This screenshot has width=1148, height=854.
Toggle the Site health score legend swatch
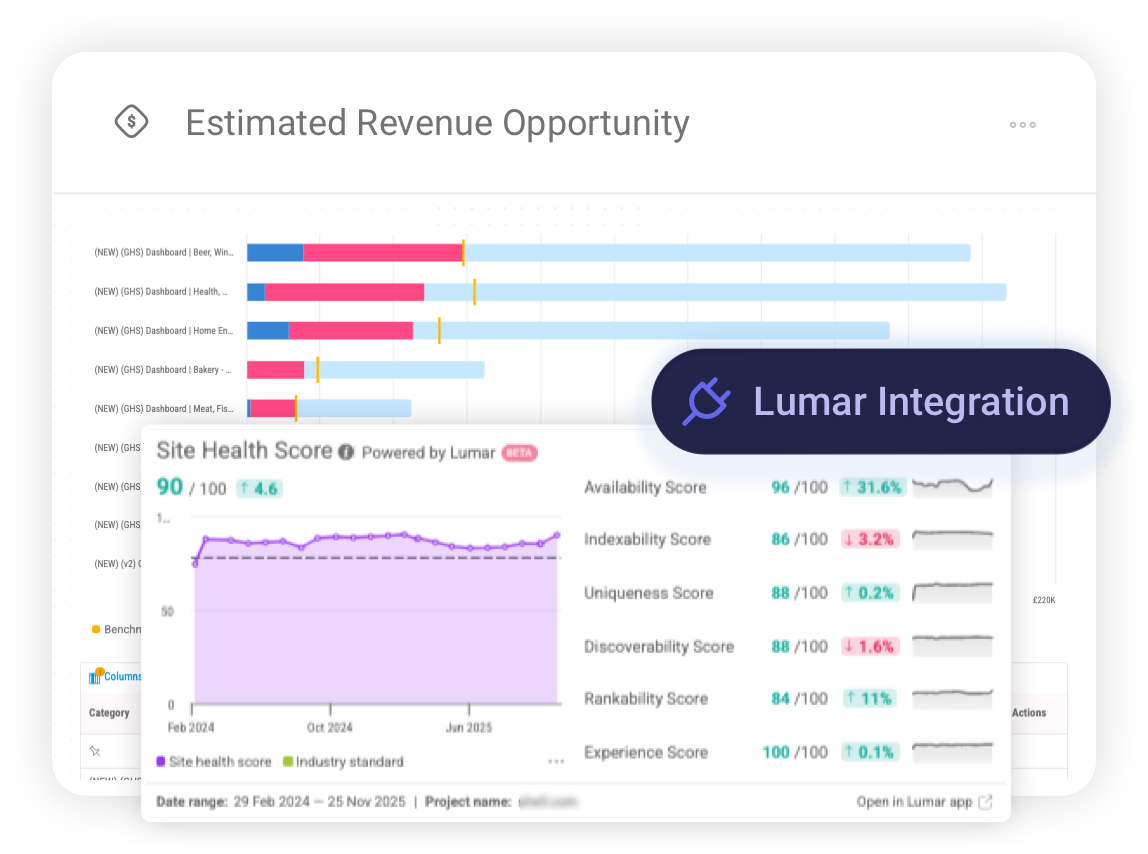pyautogui.click(x=162, y=761)
